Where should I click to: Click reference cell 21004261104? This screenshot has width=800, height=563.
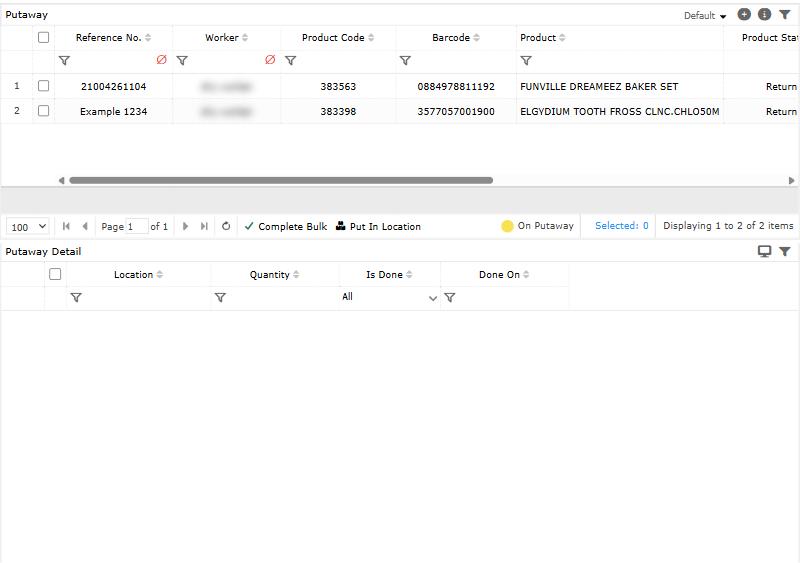point(113,86)
